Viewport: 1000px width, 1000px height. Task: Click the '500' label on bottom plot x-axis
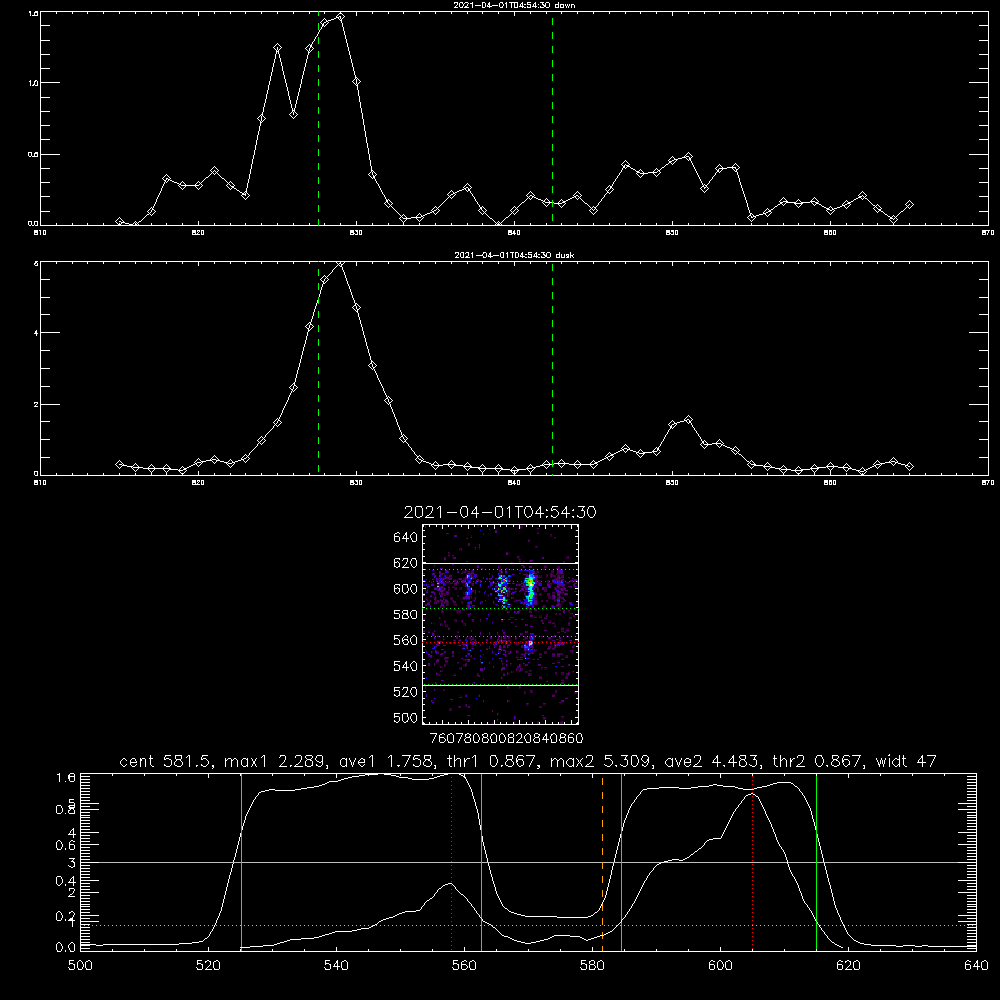pos(80,966)
